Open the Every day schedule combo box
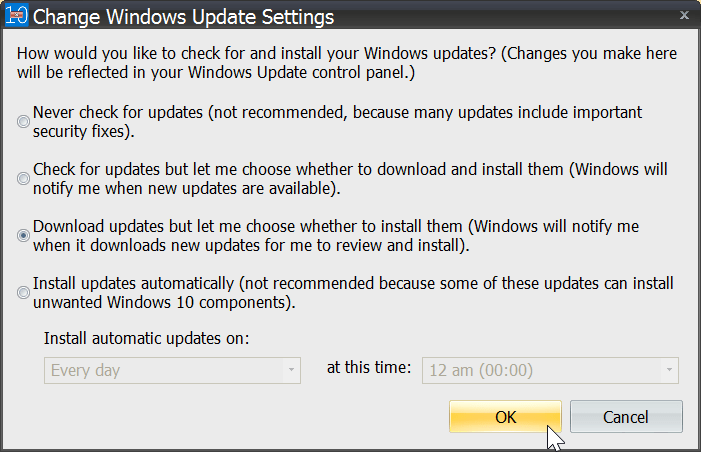The height and width of the screenshot is (452, 701). click(x=172, y=370)
